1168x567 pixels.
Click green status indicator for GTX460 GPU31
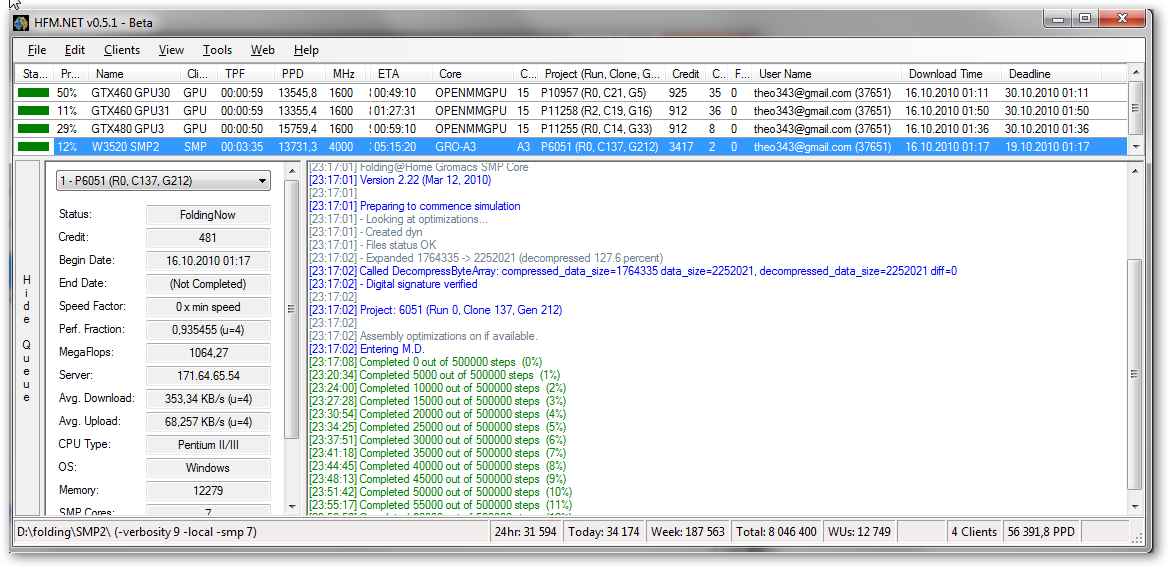[x=33, y=111]
